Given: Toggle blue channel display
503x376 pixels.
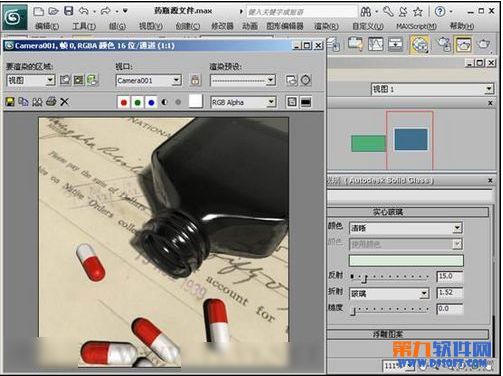Looking at the screenshot, I should [151, 102].
